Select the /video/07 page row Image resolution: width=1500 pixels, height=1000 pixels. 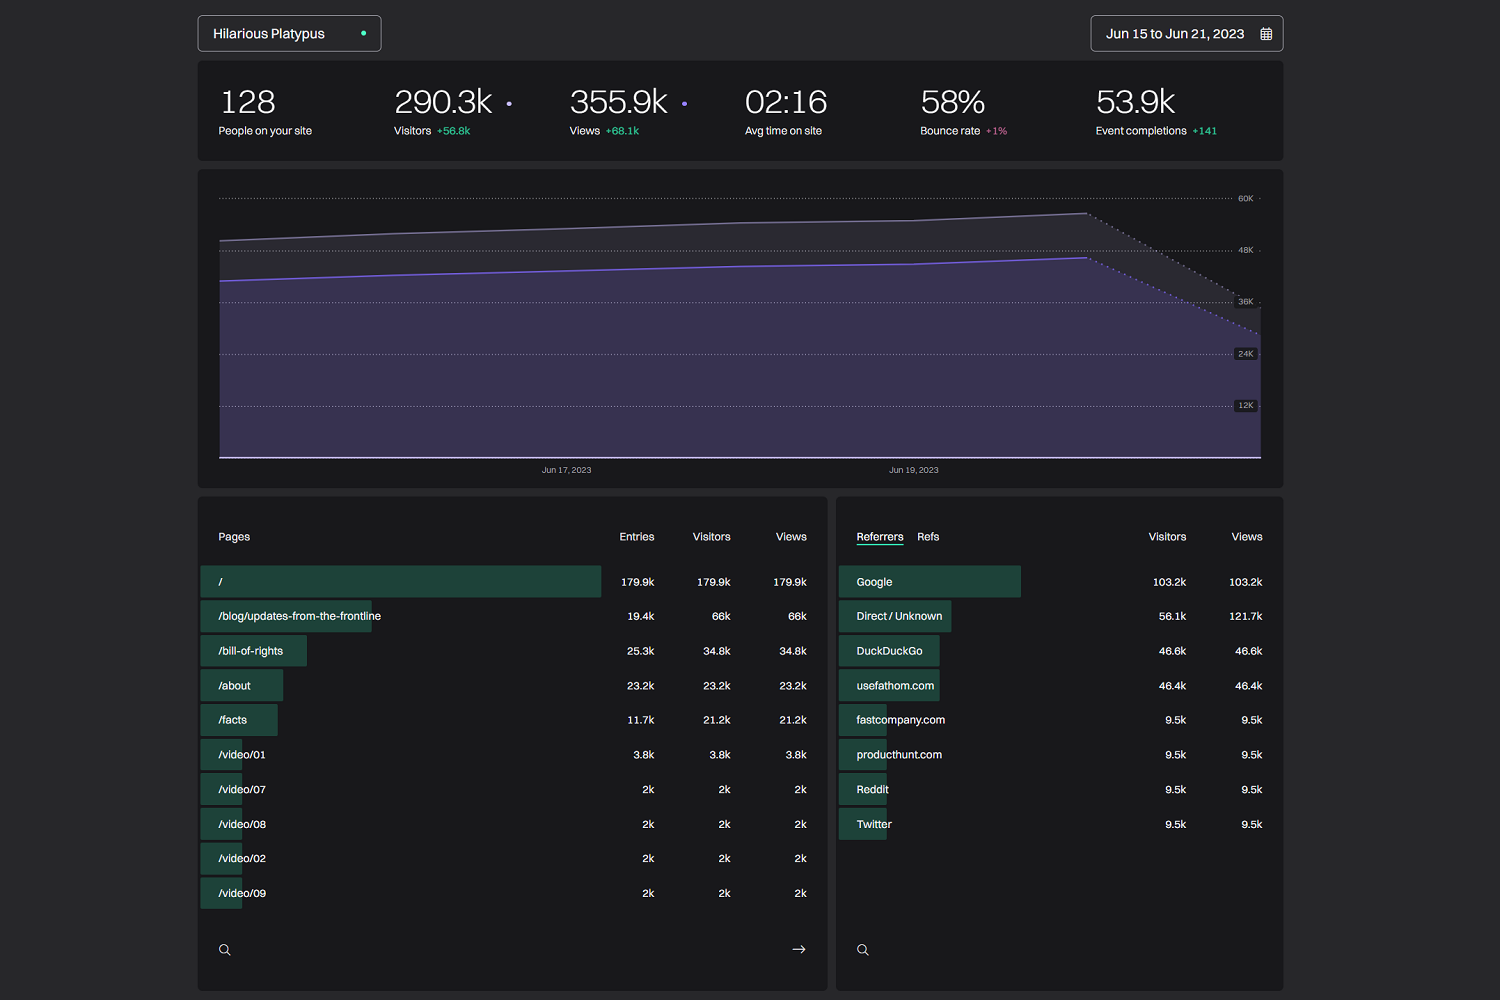[512, 790]
